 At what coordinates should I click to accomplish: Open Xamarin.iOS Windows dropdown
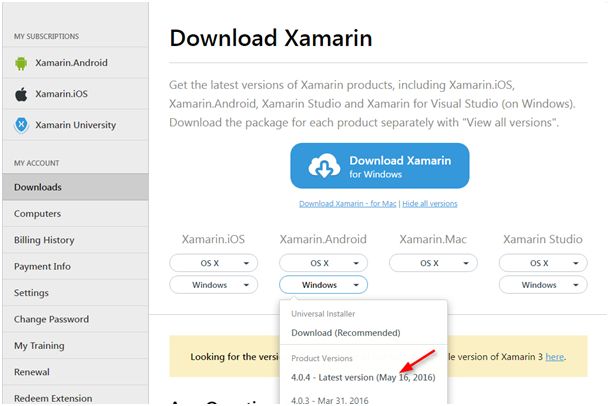coord(213,285)
